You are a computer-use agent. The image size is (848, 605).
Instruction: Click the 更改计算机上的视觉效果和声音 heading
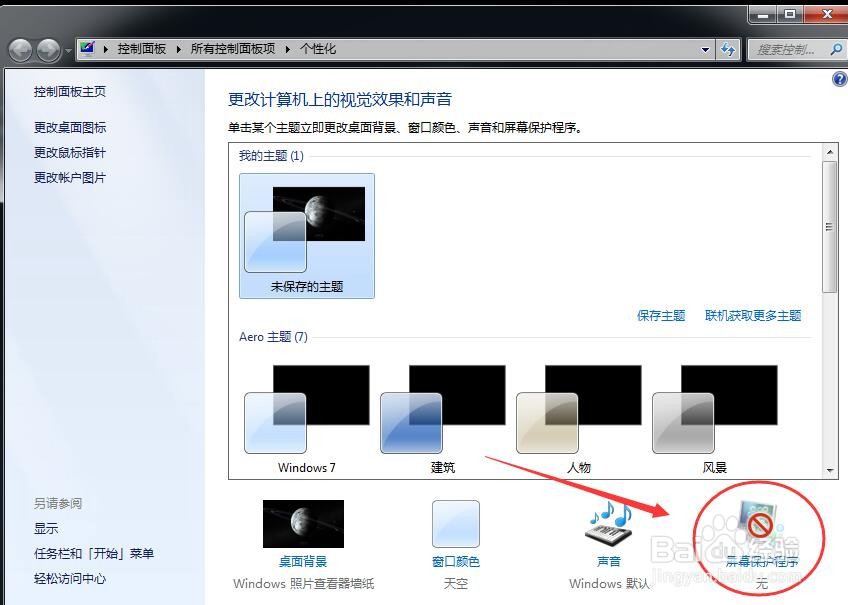click(340, 99)
